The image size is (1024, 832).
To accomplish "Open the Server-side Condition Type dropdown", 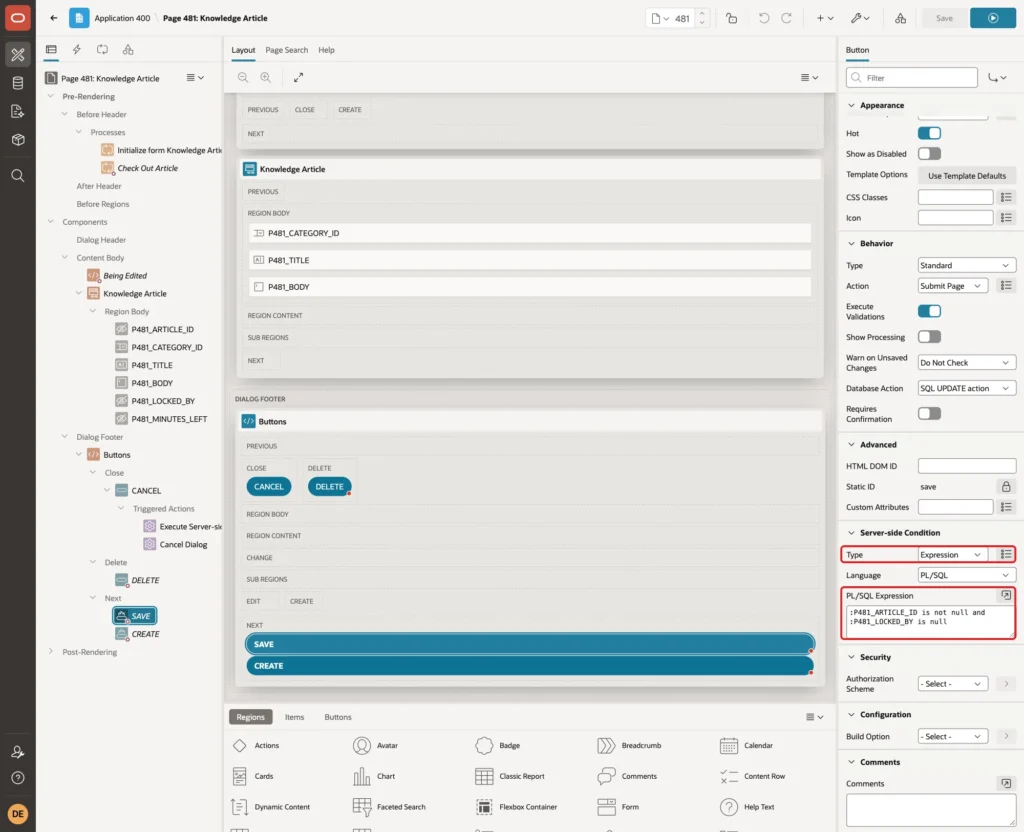I will (x=953, y=554).
